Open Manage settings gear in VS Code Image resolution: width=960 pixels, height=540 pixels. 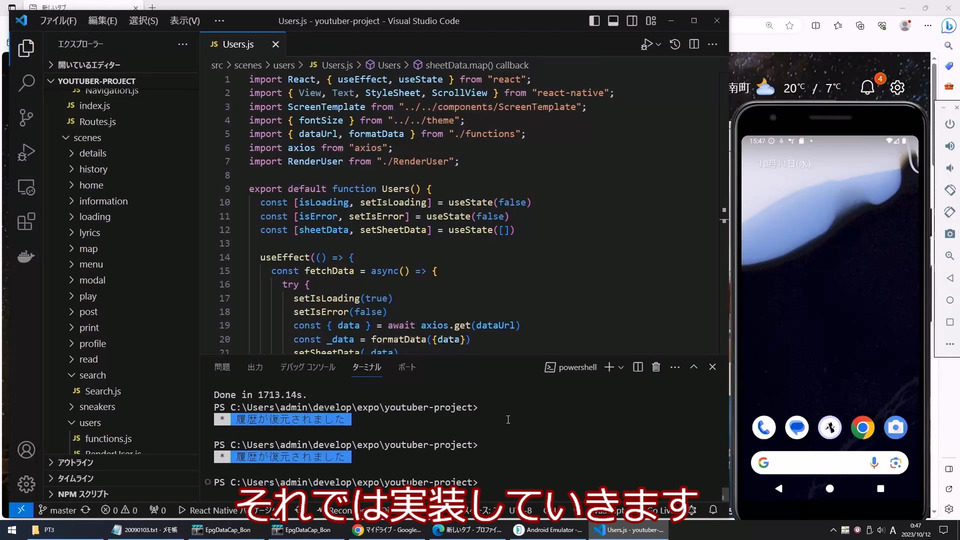(x=26, y=484)
